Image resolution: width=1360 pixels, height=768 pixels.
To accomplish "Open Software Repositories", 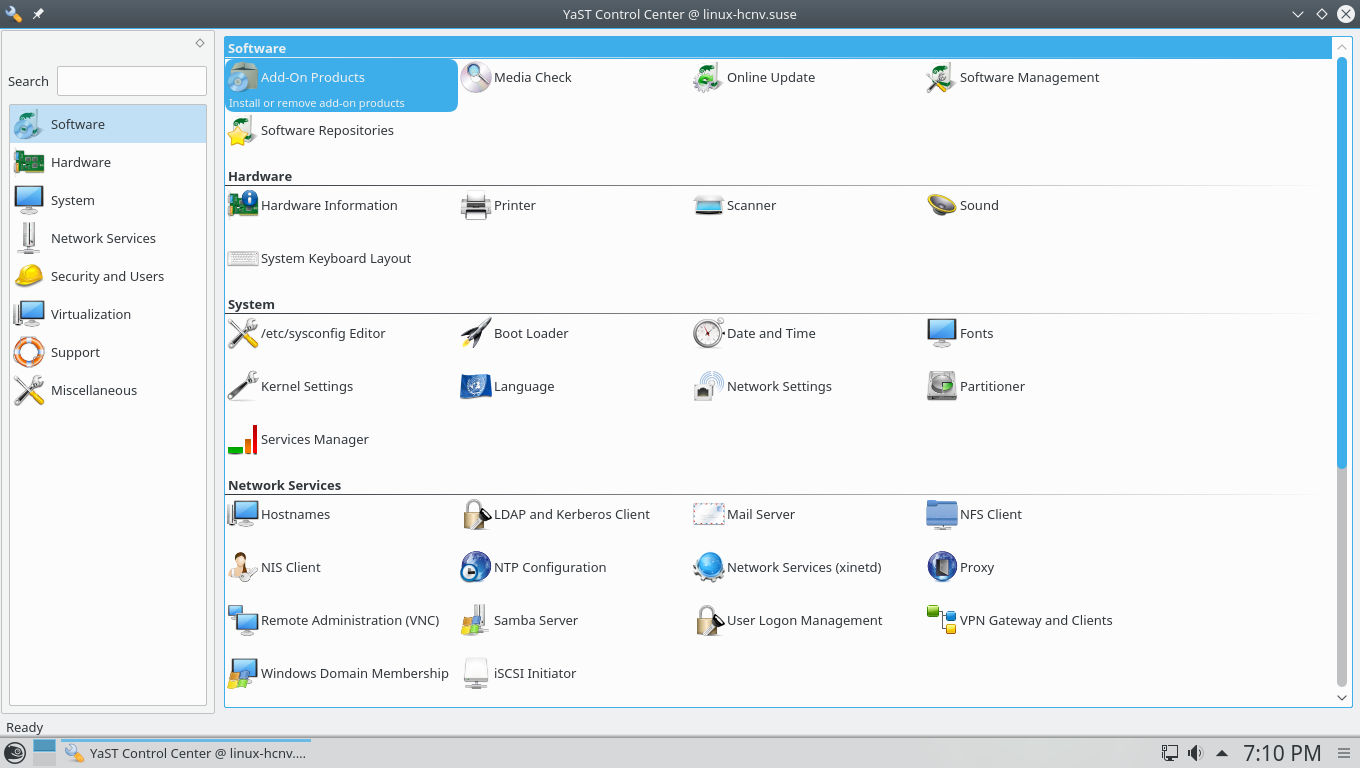I will [x=311, y=131].
